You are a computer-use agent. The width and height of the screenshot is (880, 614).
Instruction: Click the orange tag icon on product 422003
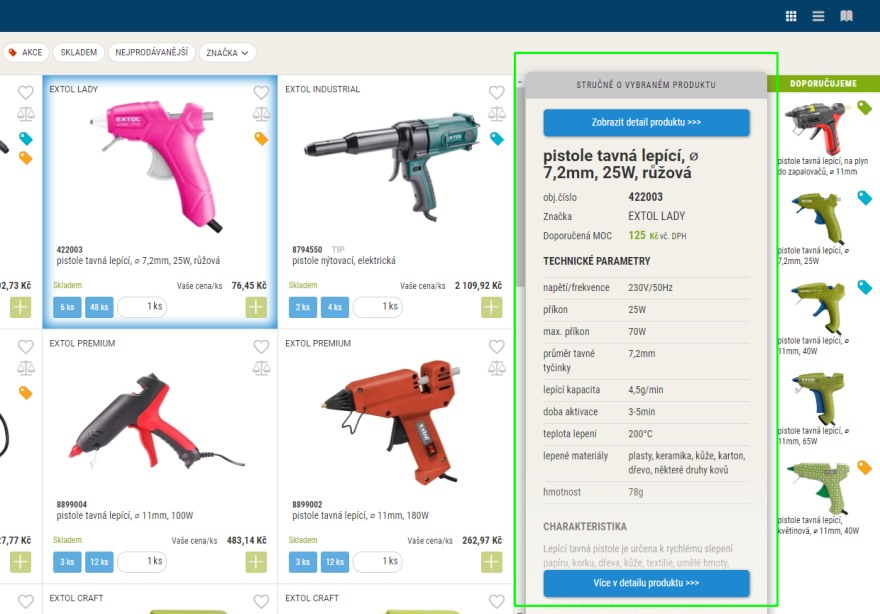click(261, 138)
